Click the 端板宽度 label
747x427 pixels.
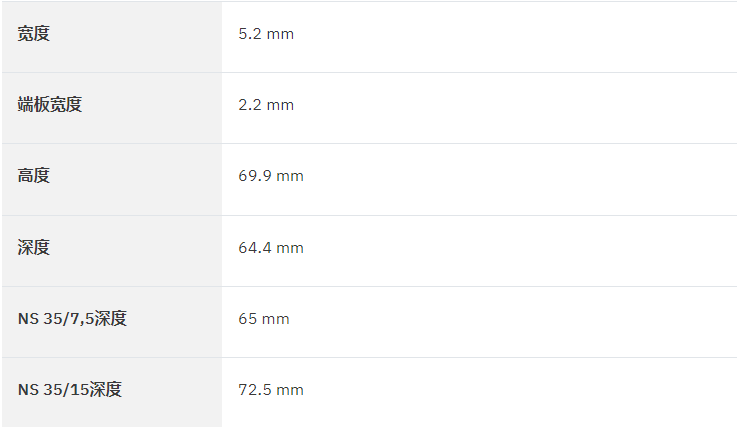[50, 104]
